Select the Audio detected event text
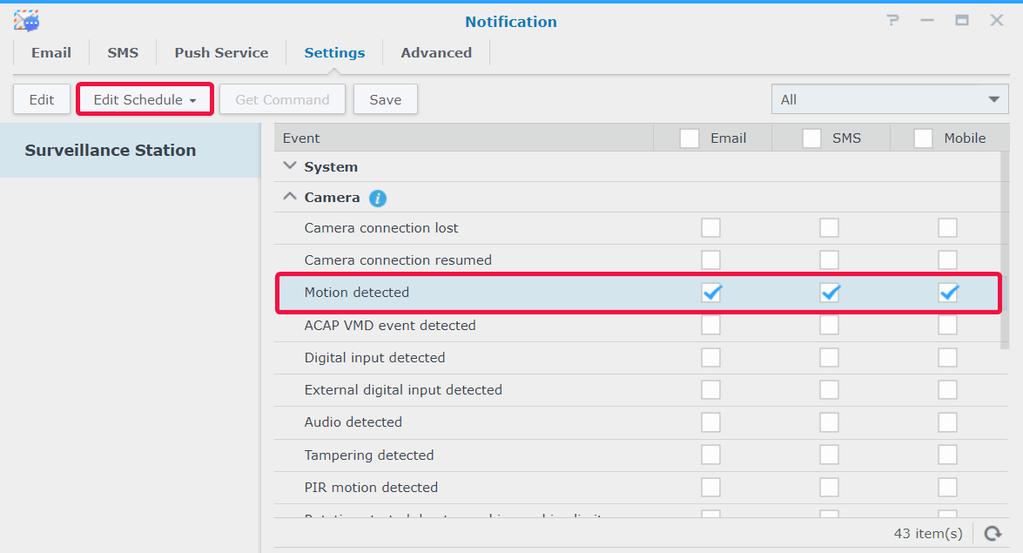This screenshot has height=553, width=1023. pyautogui.click(x=353, y=422)
